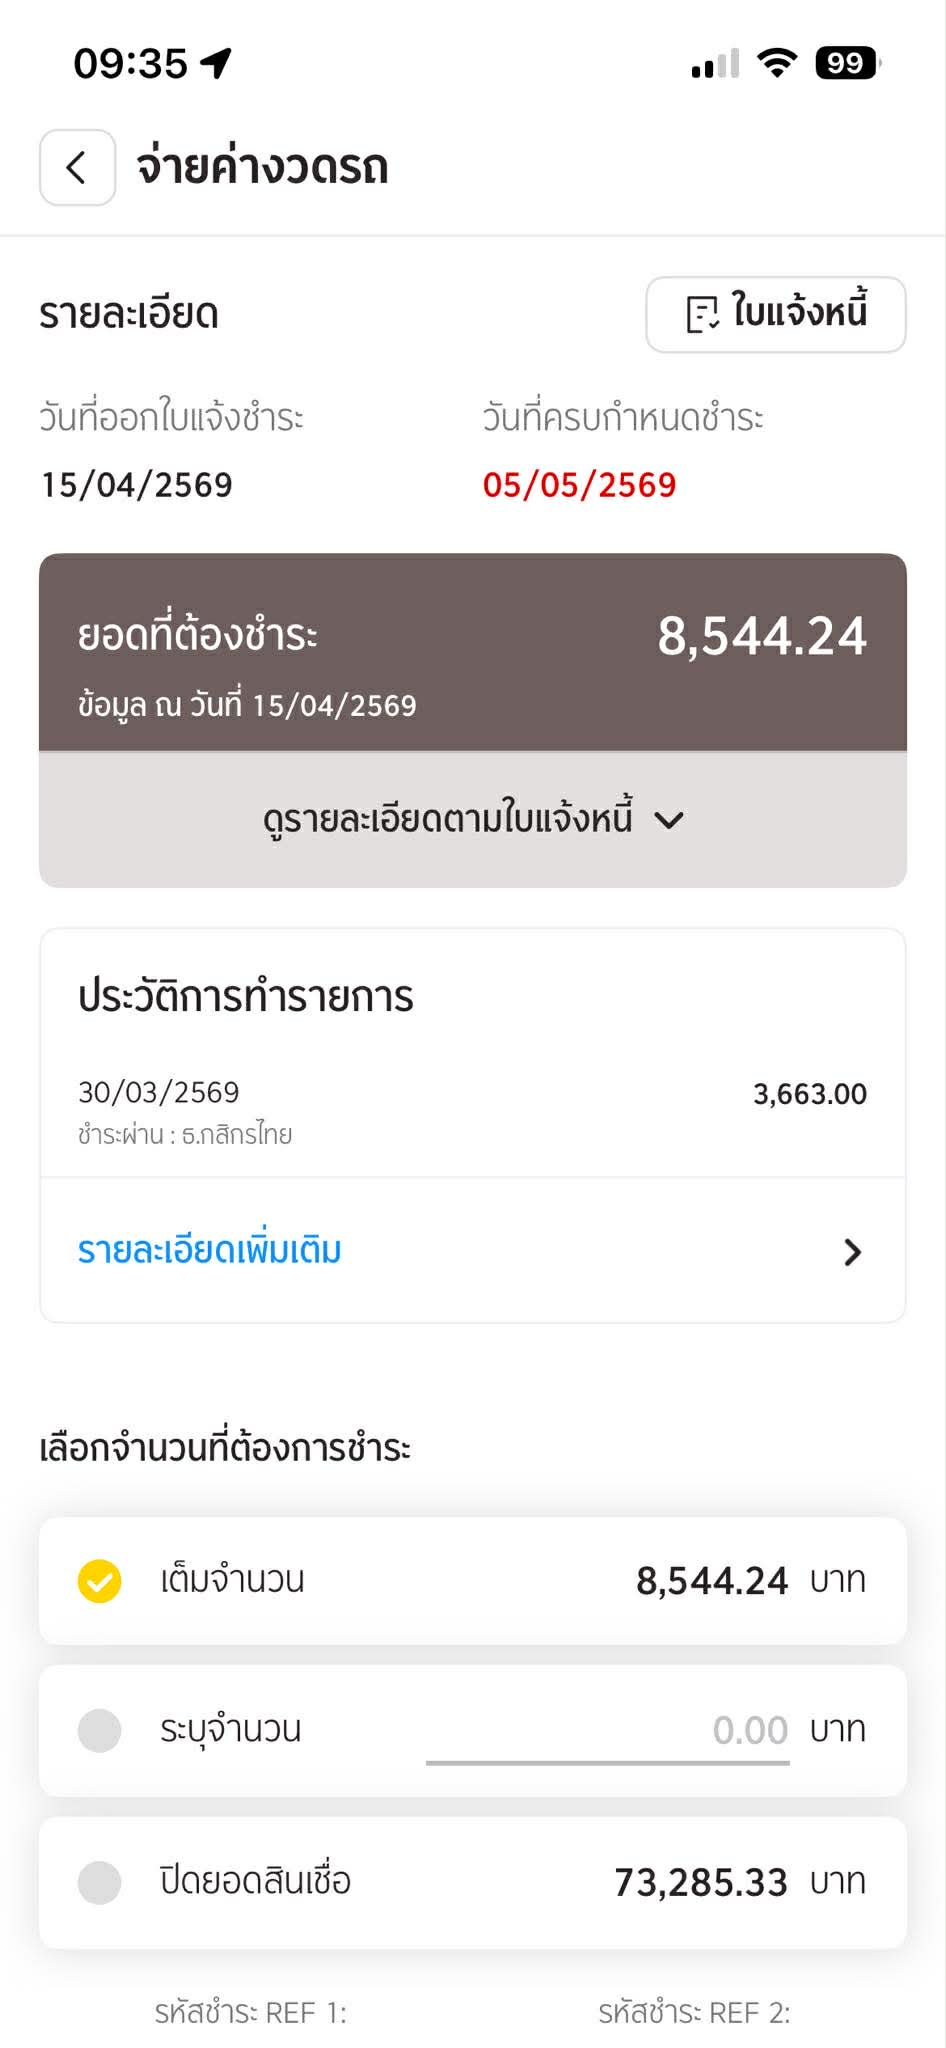
Task: Tap the yellow checkmark on เต็มจำนวน
Action: [100, 1581]
